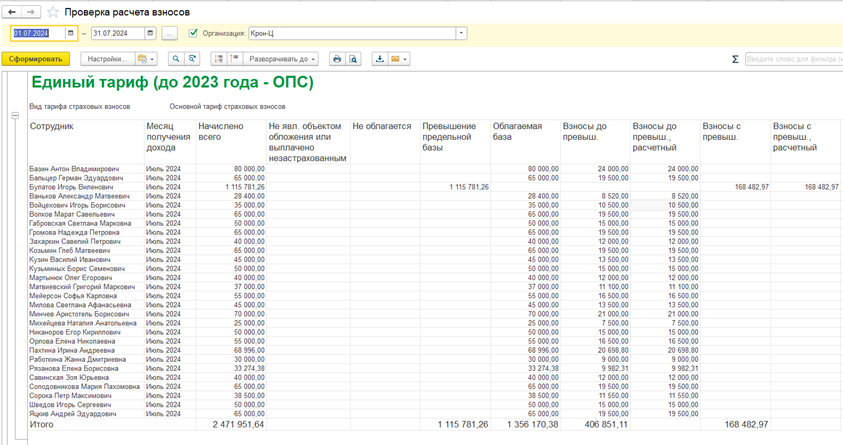
Task: Click the filter search input field
Action: pyautogui.click(x=793, y=59)
